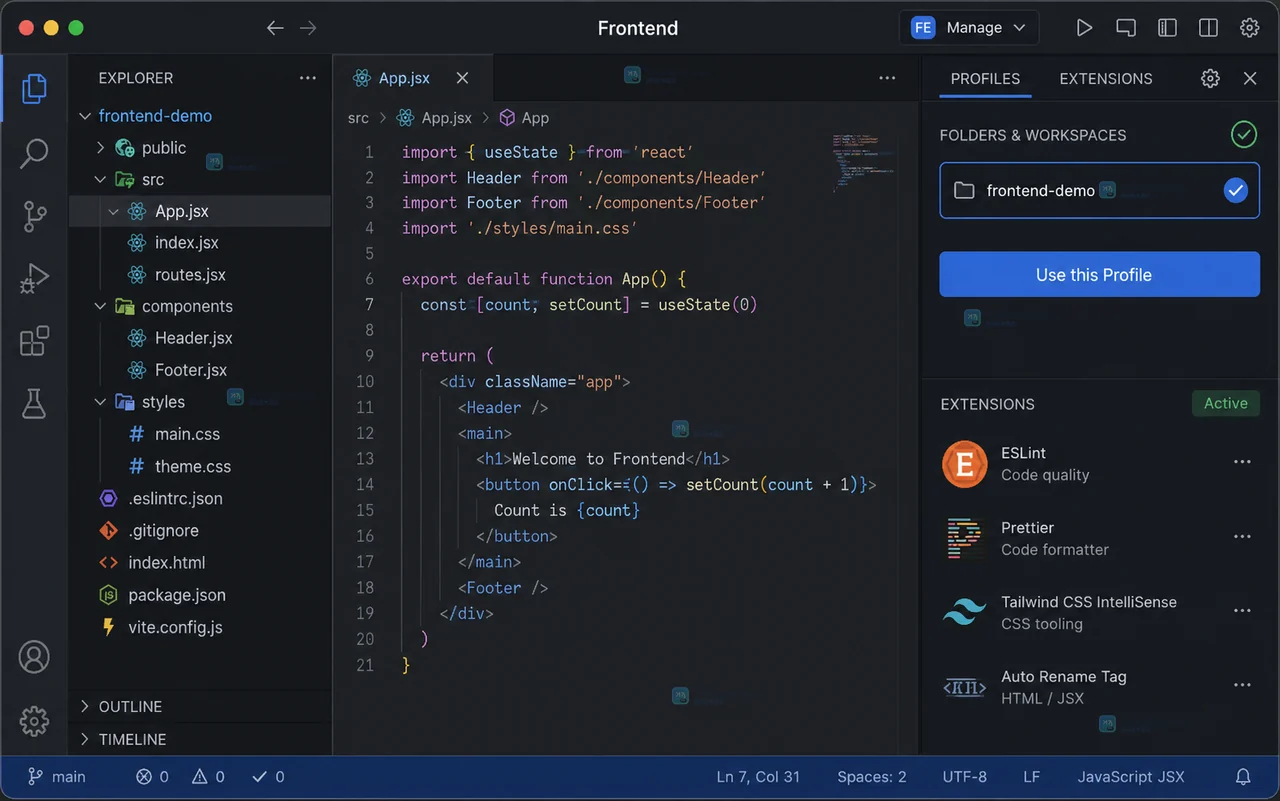Open settings gear in title bar
This screenshot has width=1280, height=801.
pyautogui.click(x=1249, y=28)
